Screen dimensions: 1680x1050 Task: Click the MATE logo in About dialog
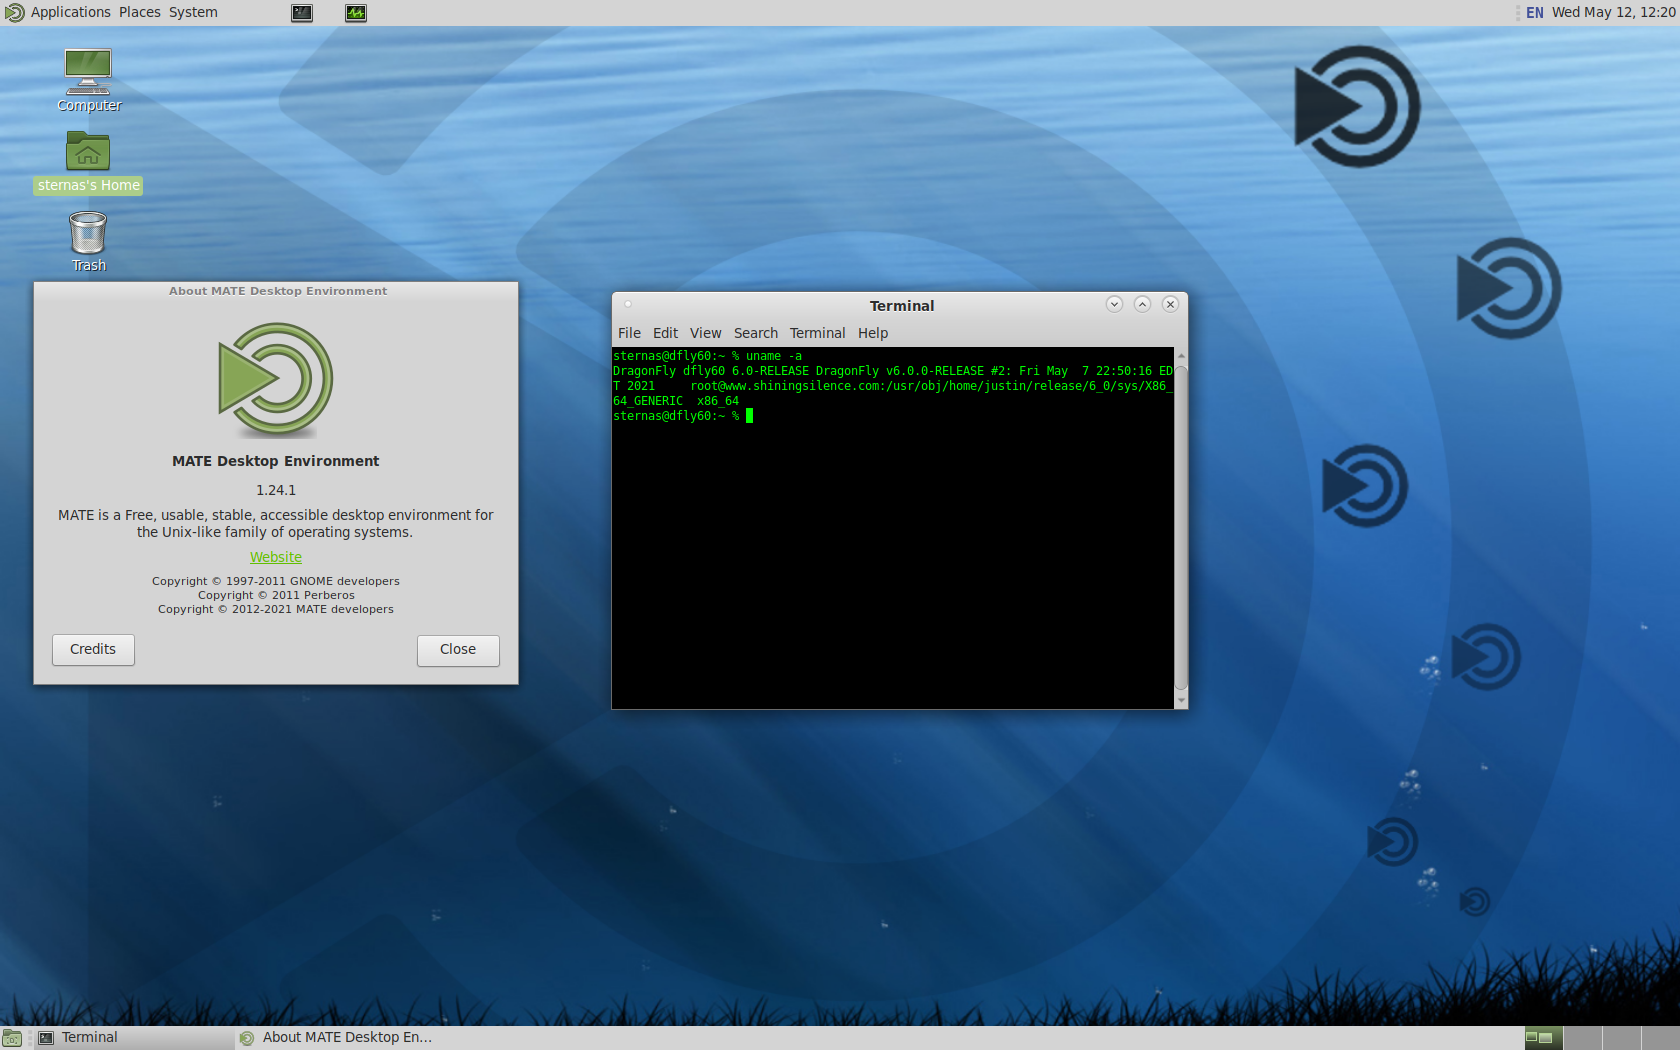[x=276, y=380]
